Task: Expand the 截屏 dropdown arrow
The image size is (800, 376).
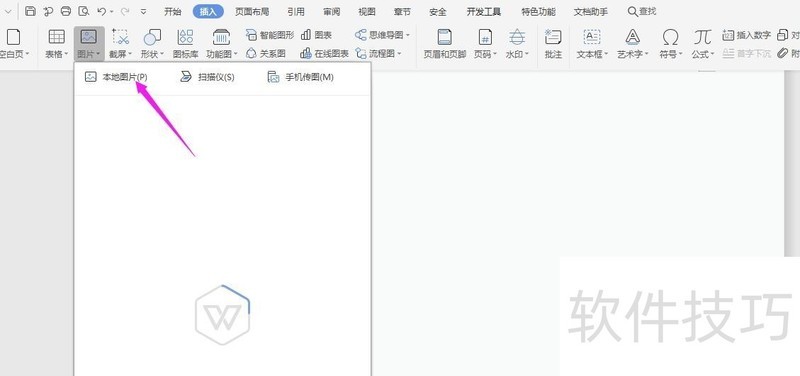Action: [x=130, y=54]
